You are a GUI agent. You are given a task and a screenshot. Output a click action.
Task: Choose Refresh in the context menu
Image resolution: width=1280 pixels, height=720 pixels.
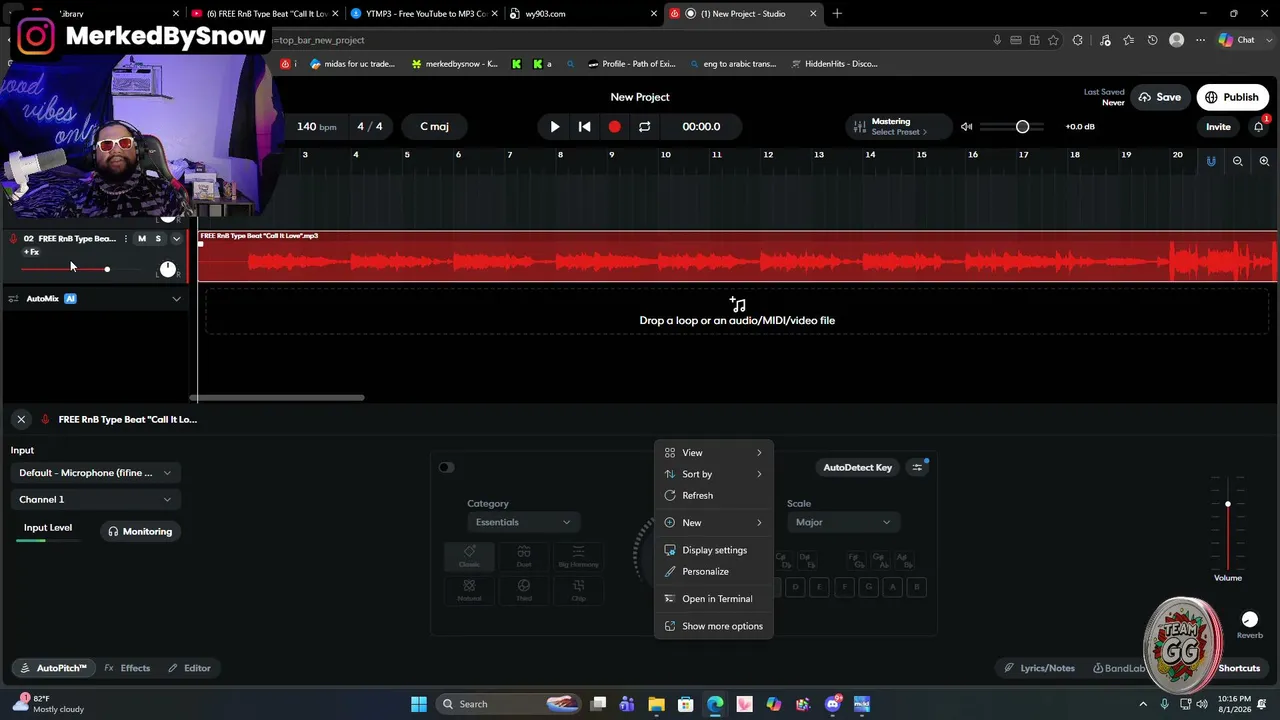coord(714,496)
